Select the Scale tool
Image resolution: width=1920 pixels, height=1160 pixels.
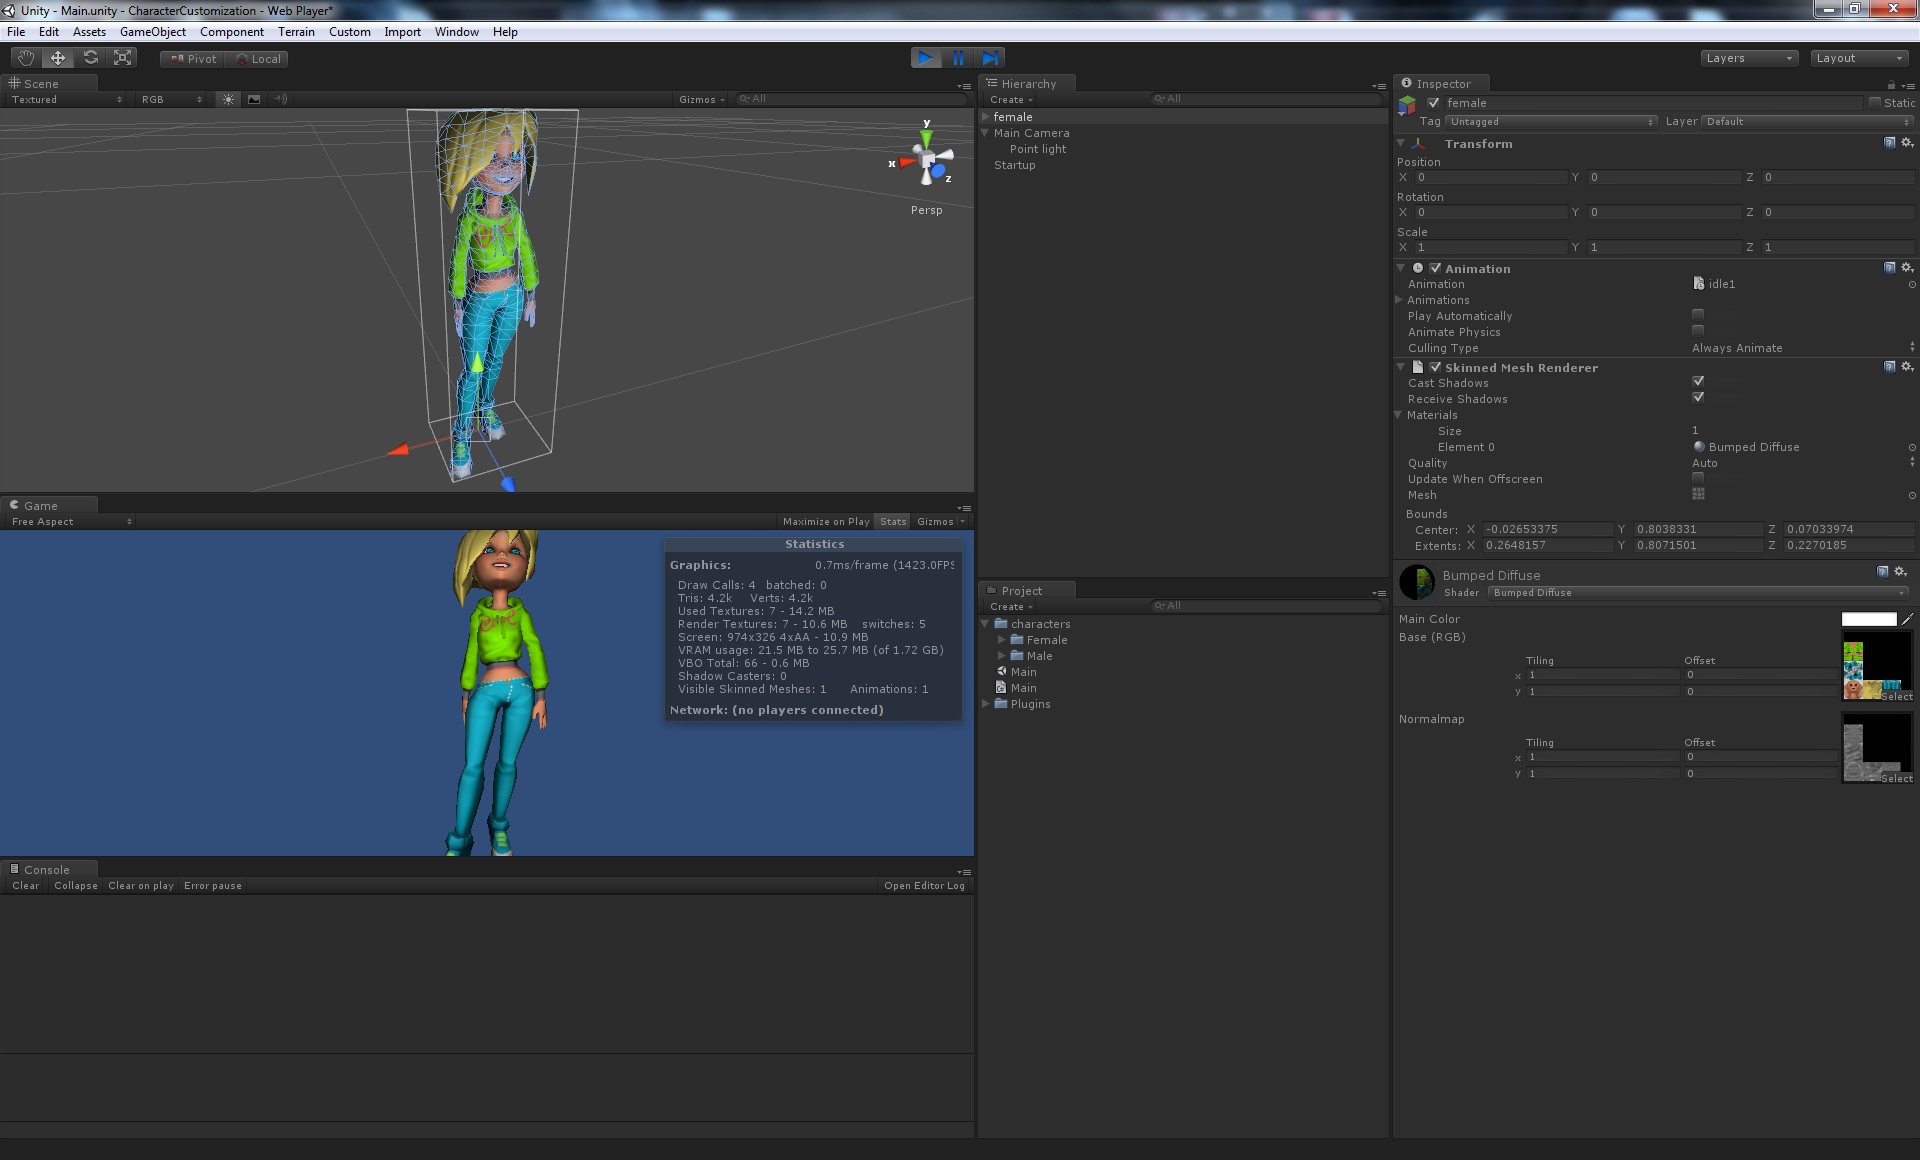[x=122, y=57]
